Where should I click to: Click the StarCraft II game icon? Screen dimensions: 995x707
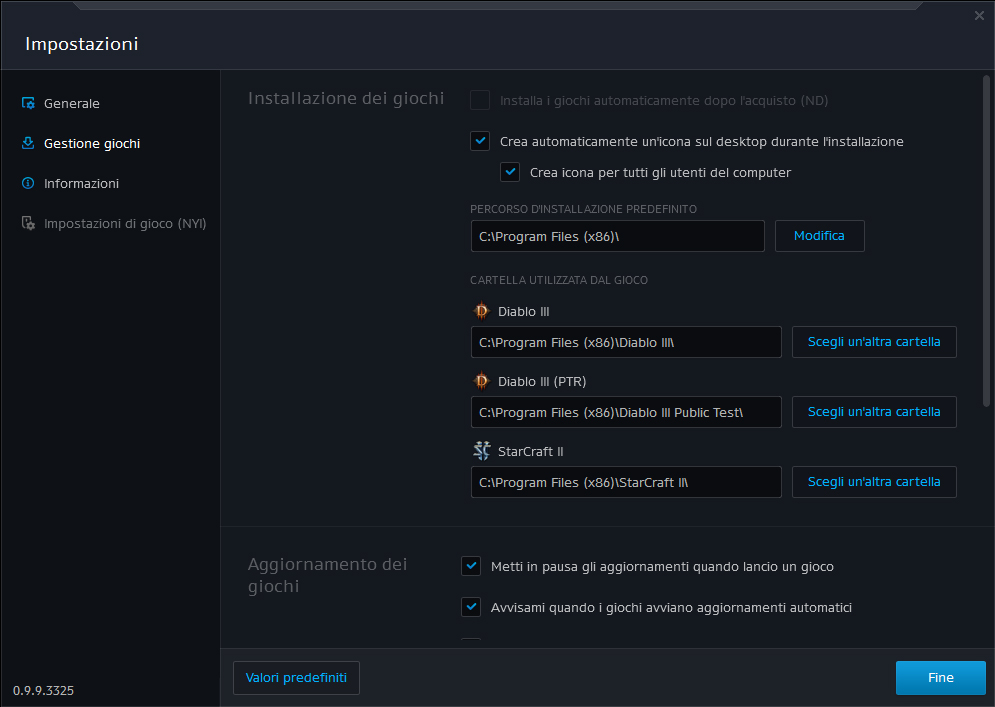(481, 451)
